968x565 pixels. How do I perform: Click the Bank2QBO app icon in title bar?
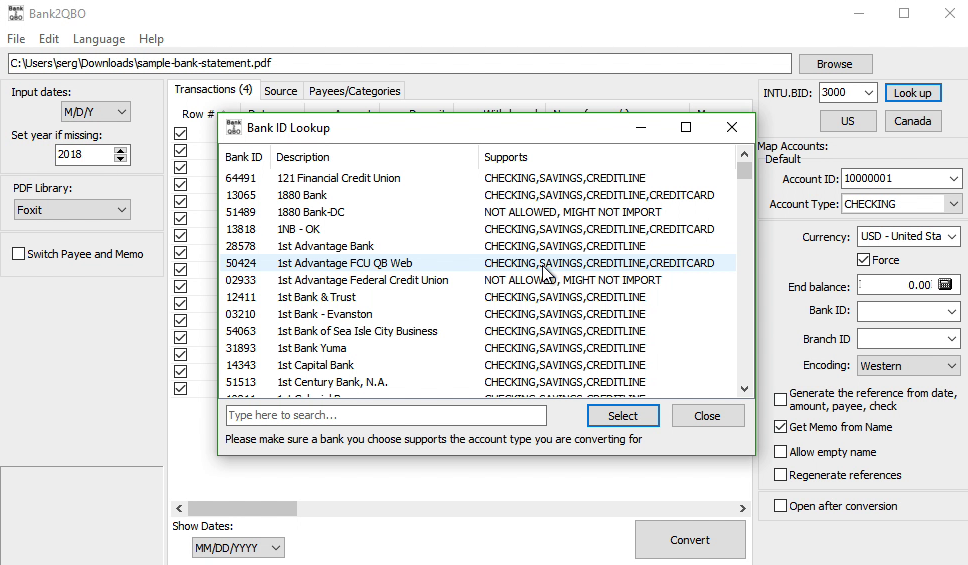15,13
